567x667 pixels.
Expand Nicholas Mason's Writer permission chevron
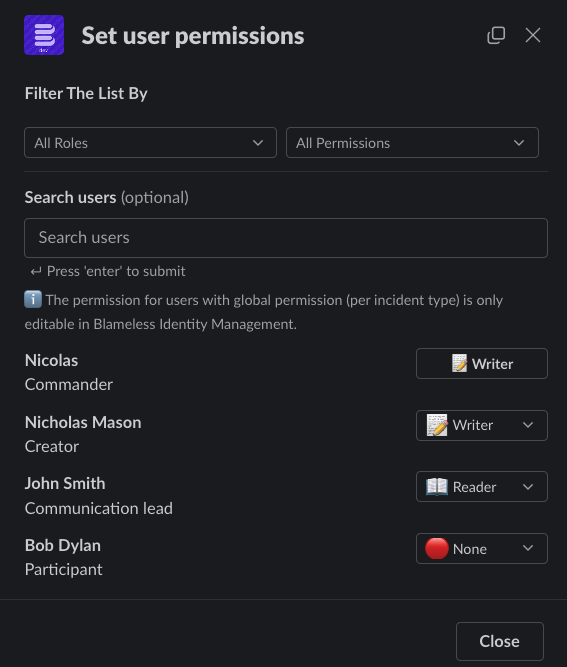pyautogui.click(x=528, y=425)
